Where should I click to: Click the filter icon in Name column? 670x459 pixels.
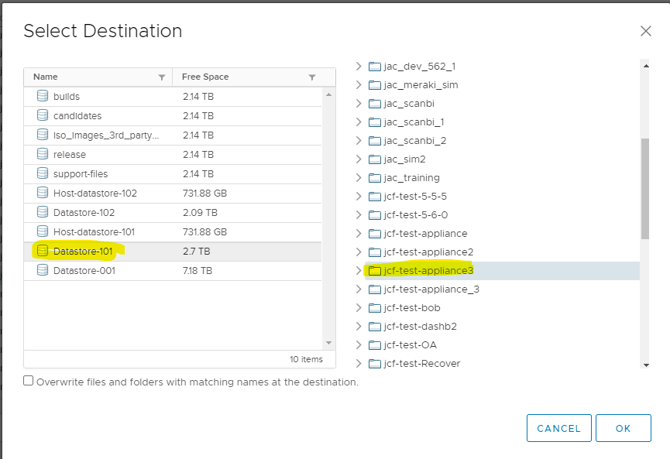(x=162, y=77)
